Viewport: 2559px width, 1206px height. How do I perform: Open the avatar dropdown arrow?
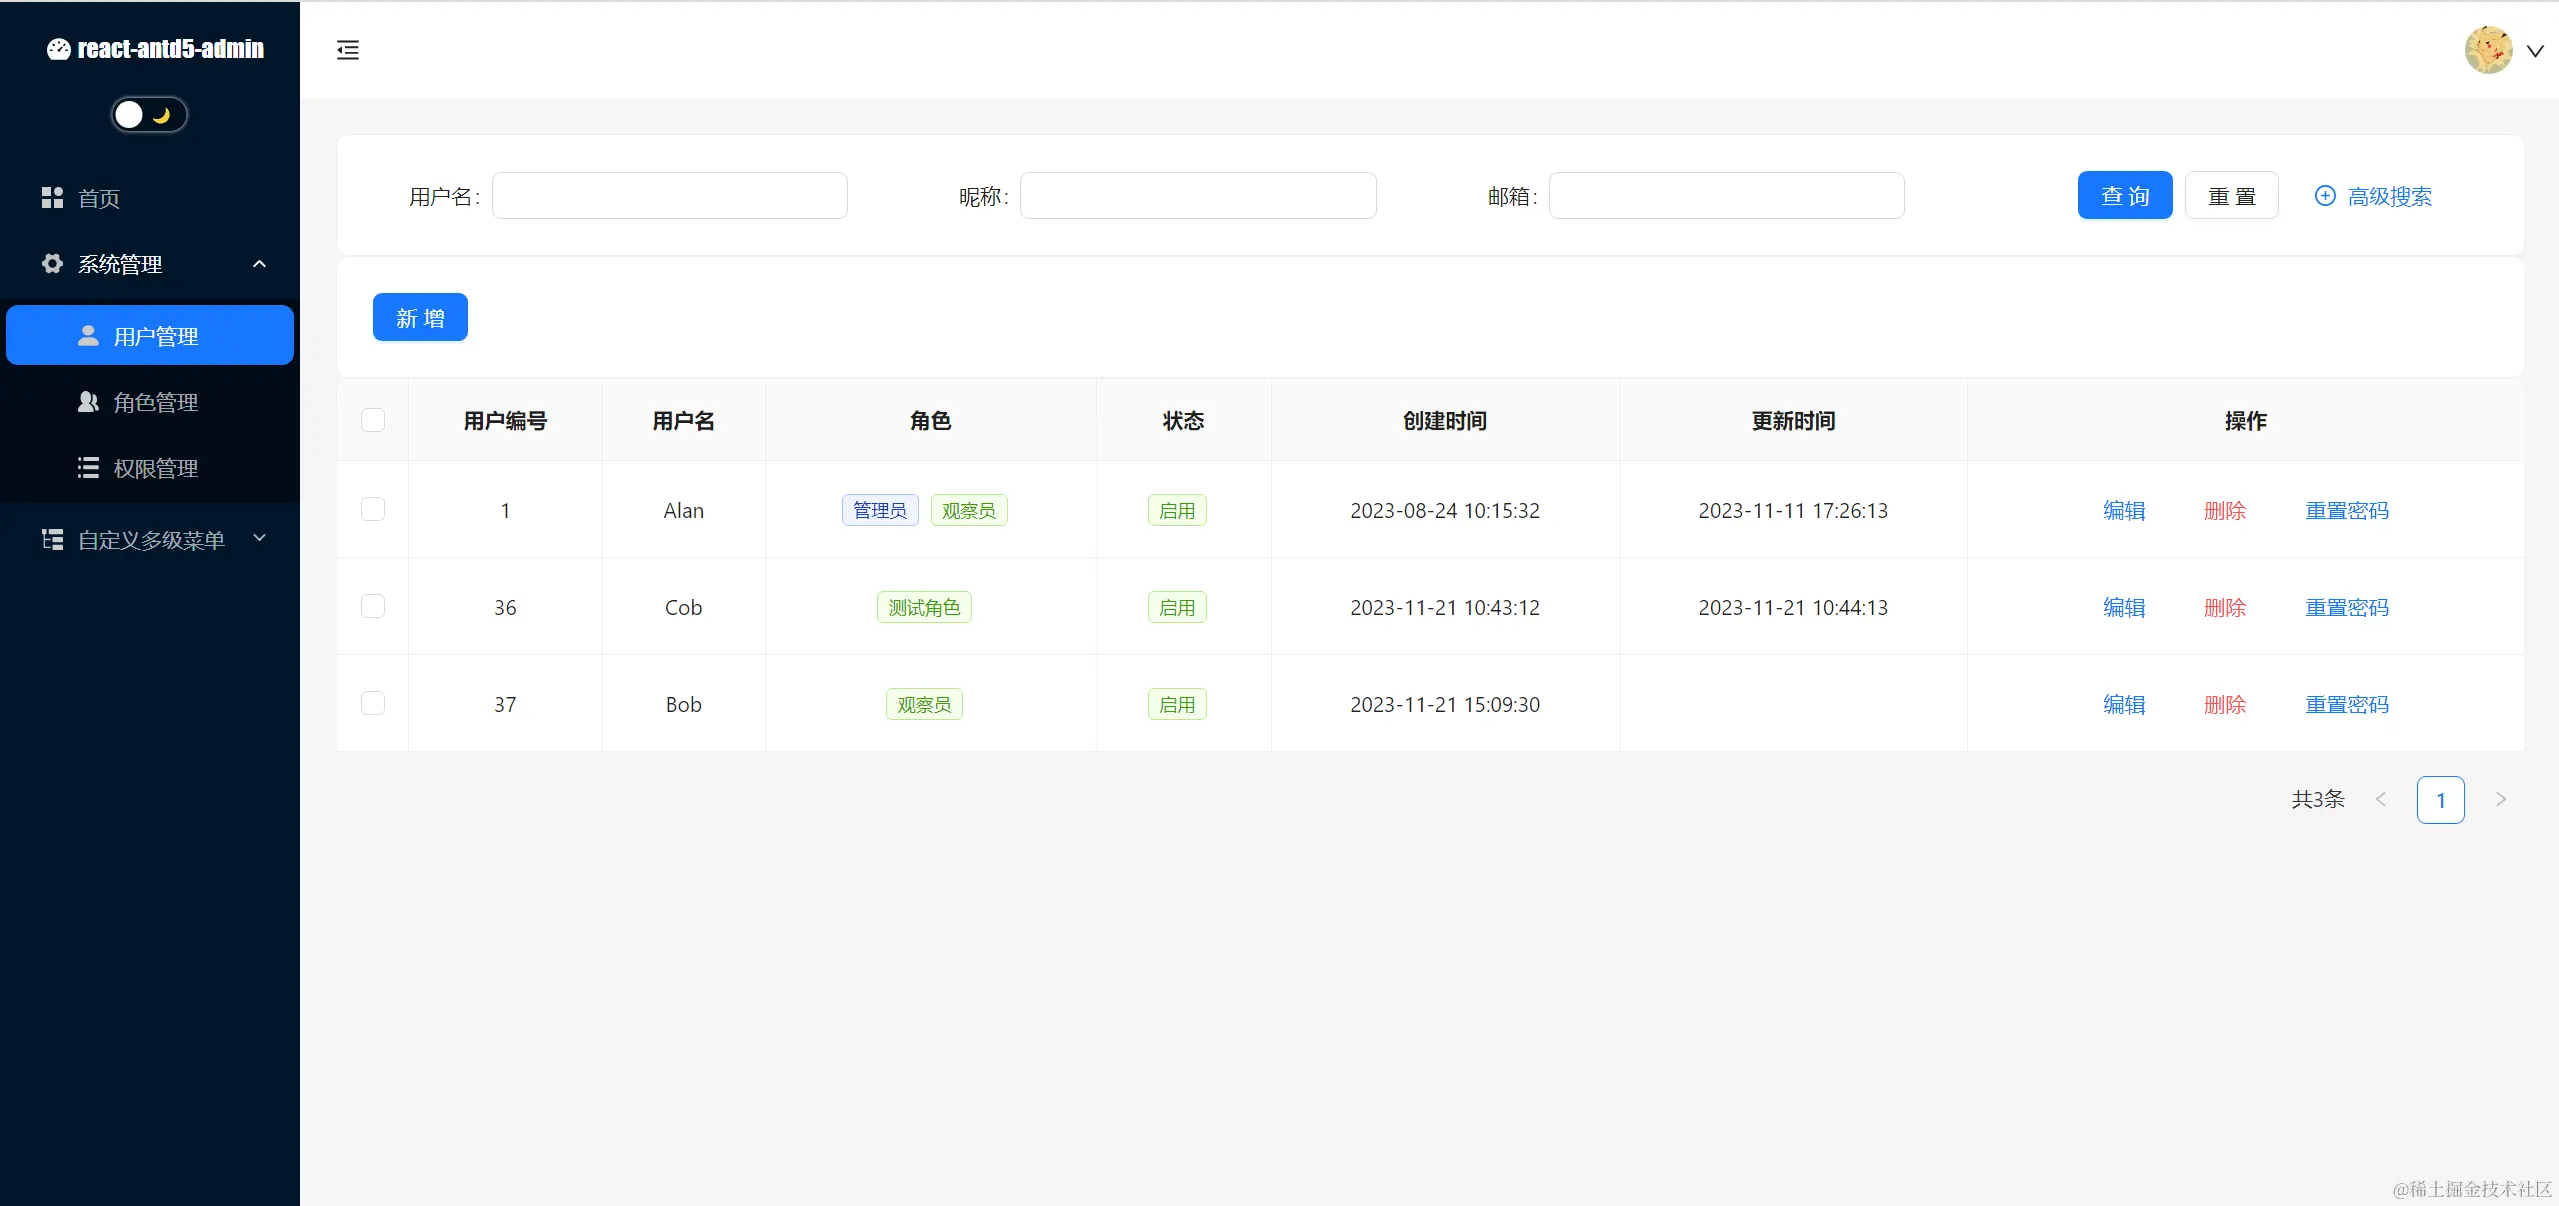tap(2535, 51)
